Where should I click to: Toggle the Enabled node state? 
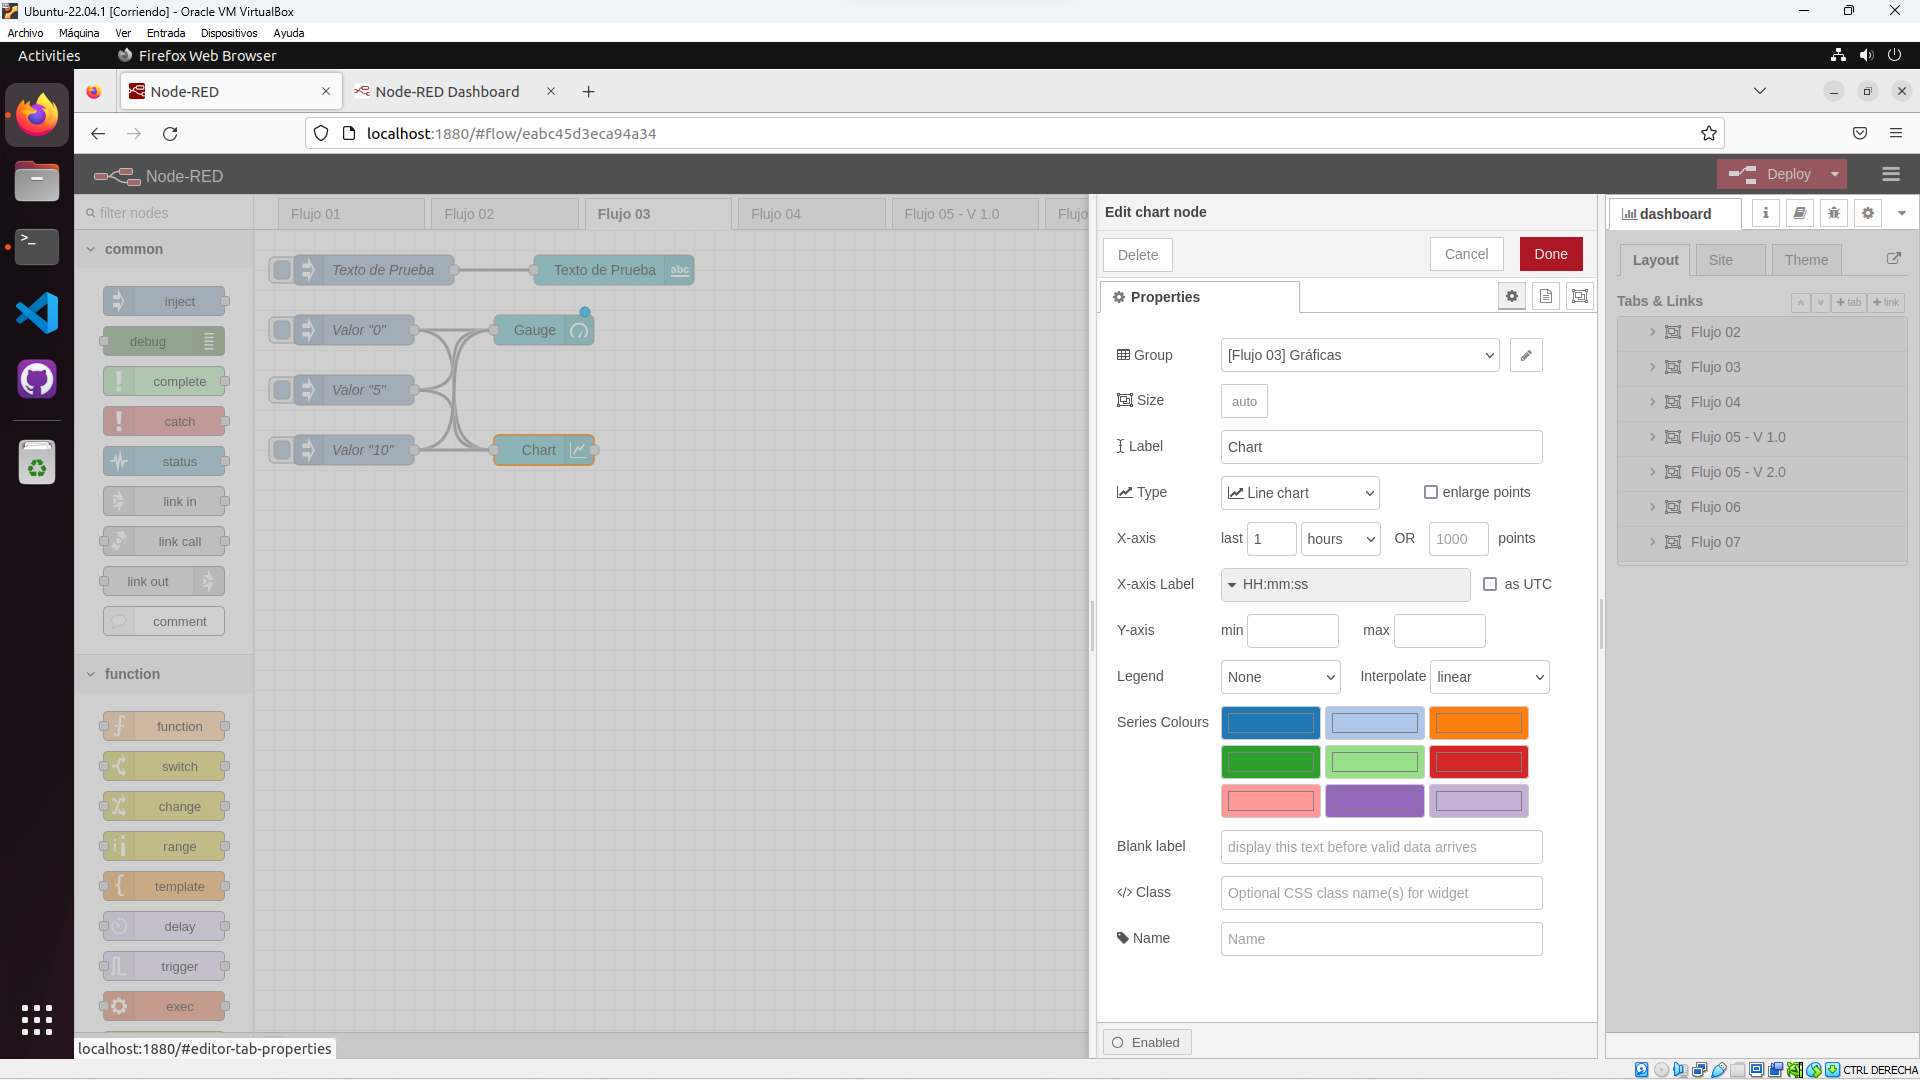(1147, 1042)
